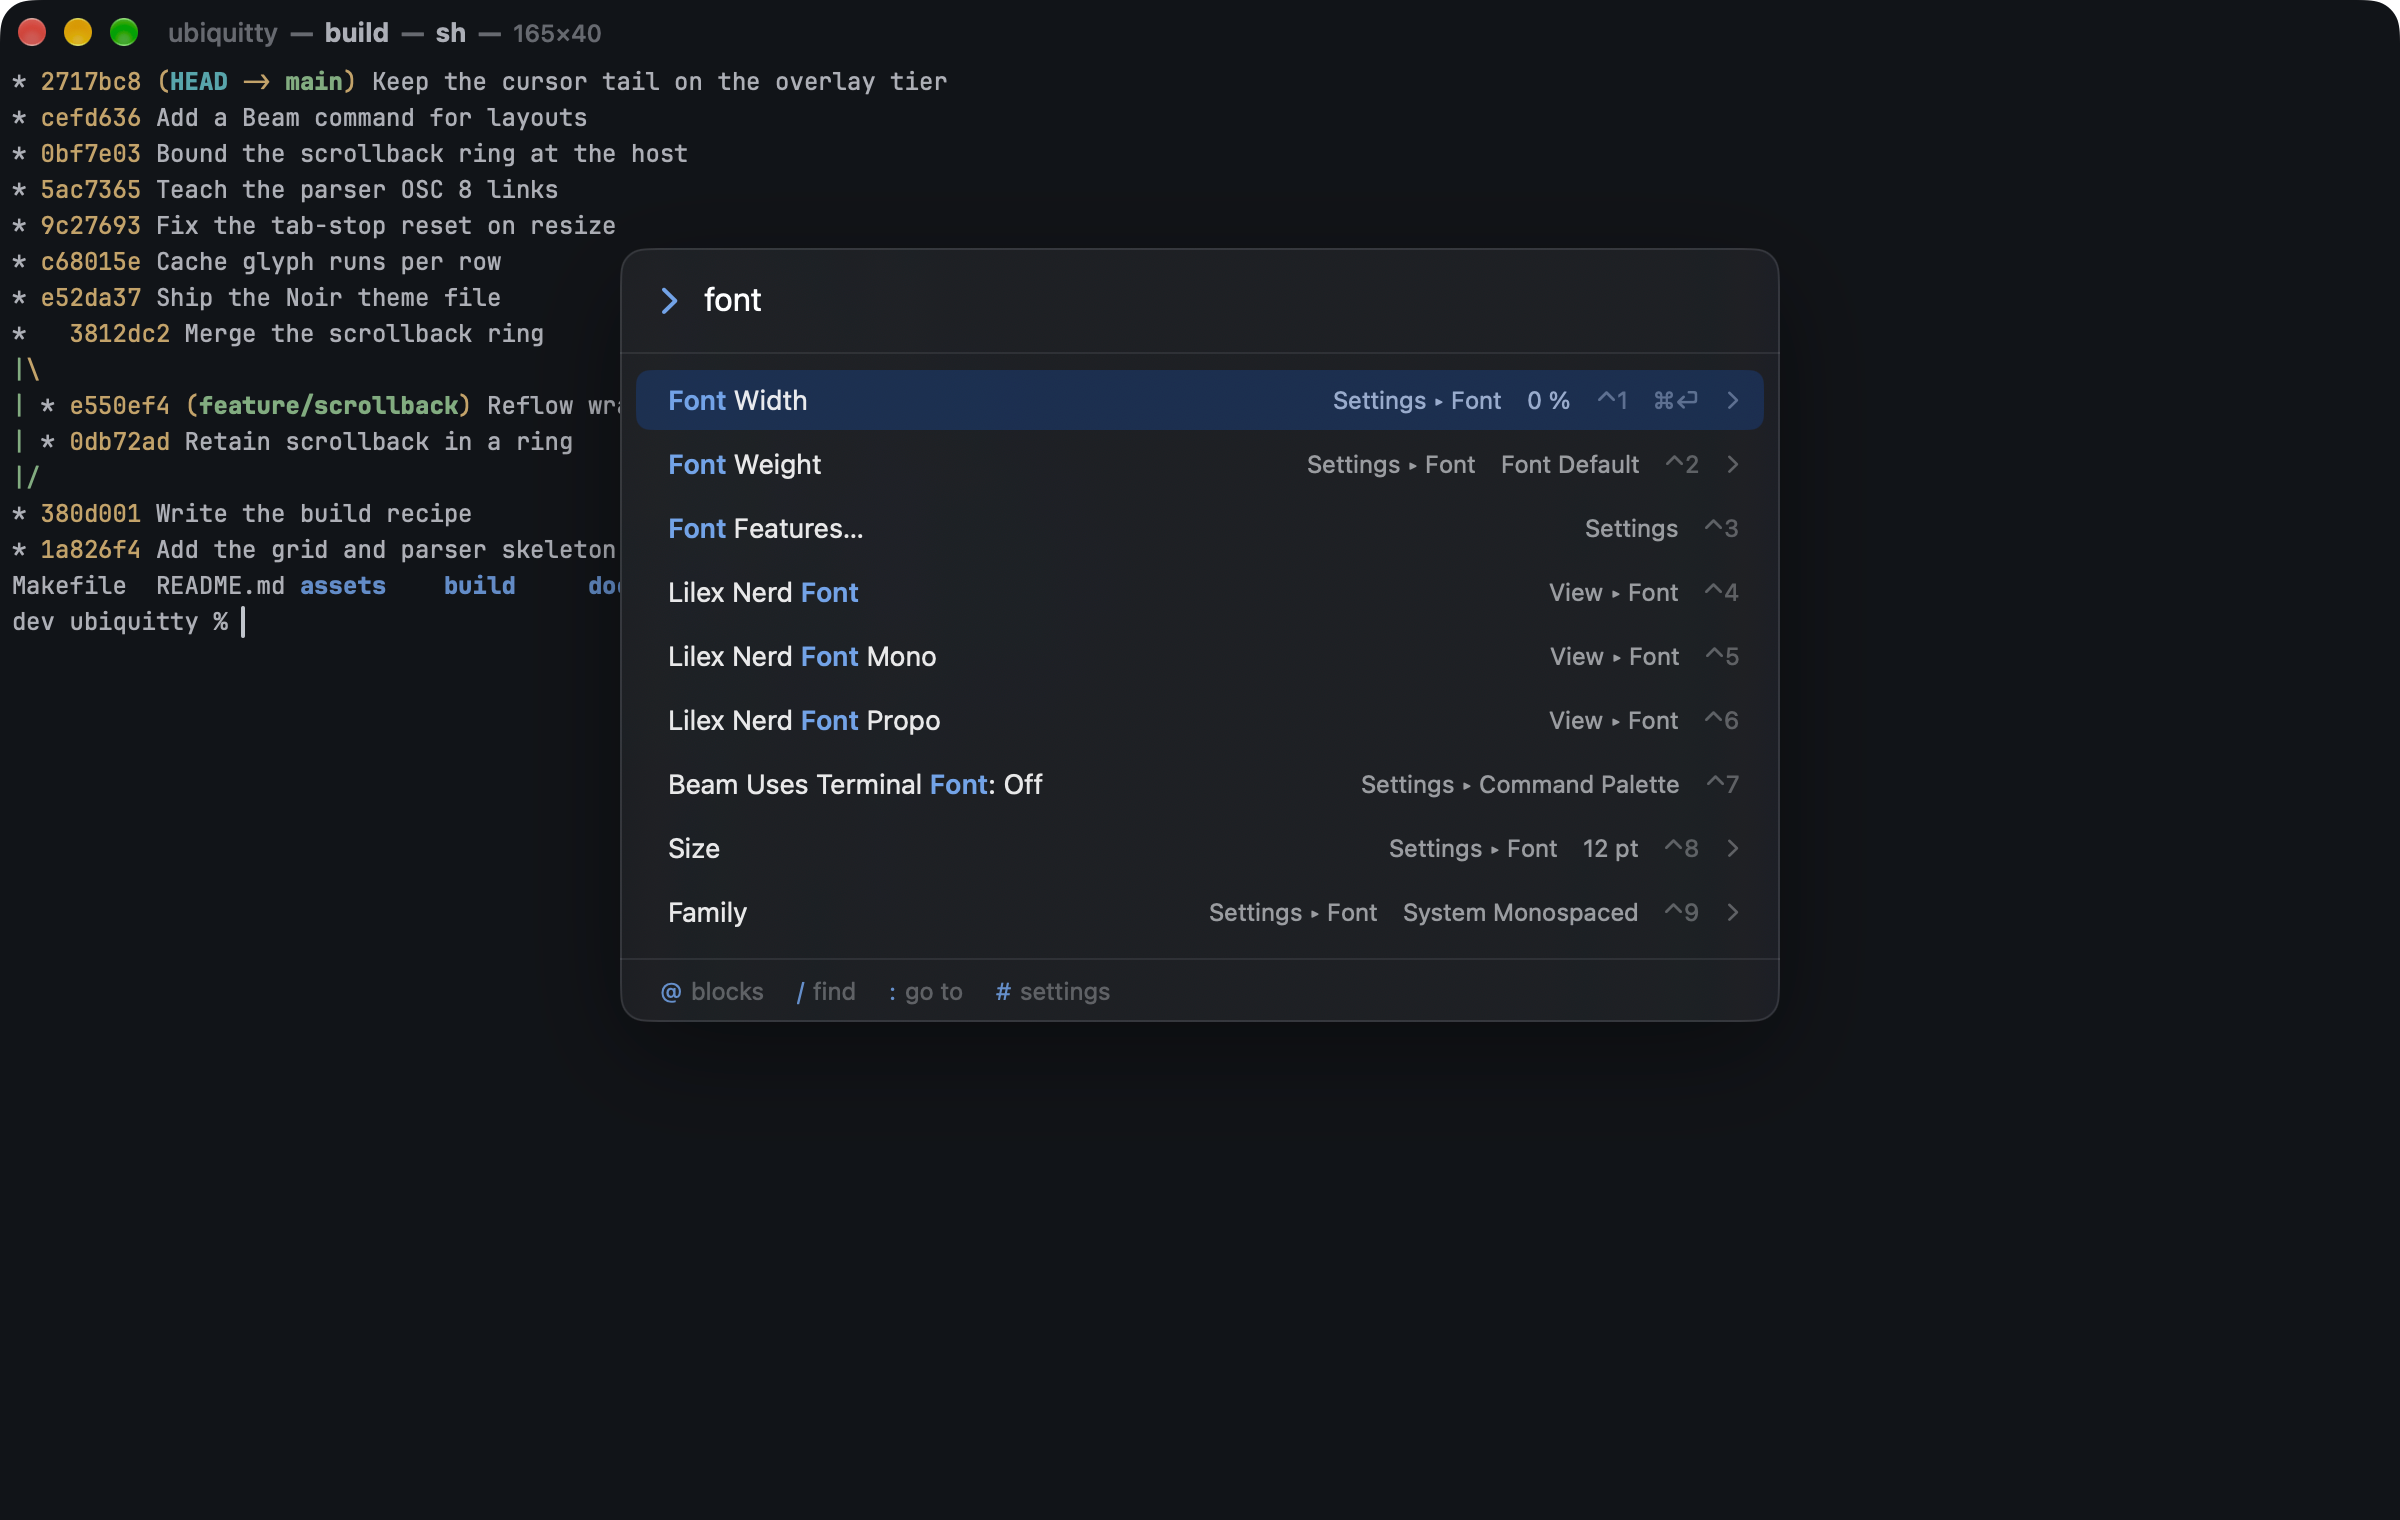Click the # settings filter hint

click(x=1053, y=991)
